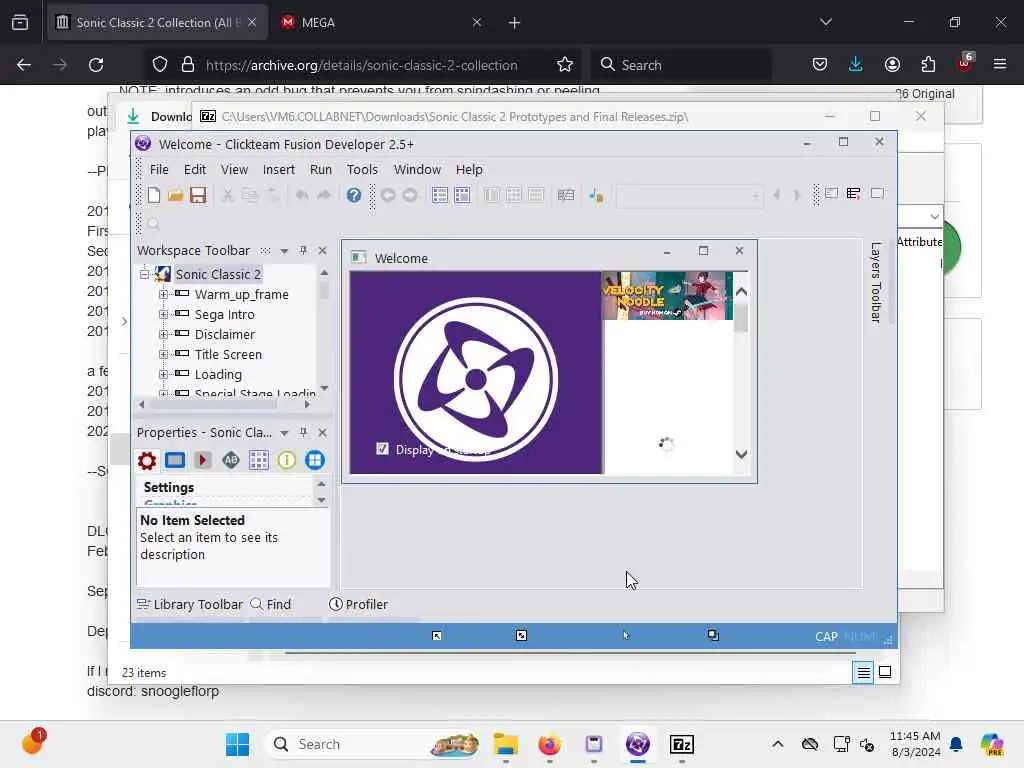Pin the Properties panel
Screen dimensions: 1024x768
point(303,432)
